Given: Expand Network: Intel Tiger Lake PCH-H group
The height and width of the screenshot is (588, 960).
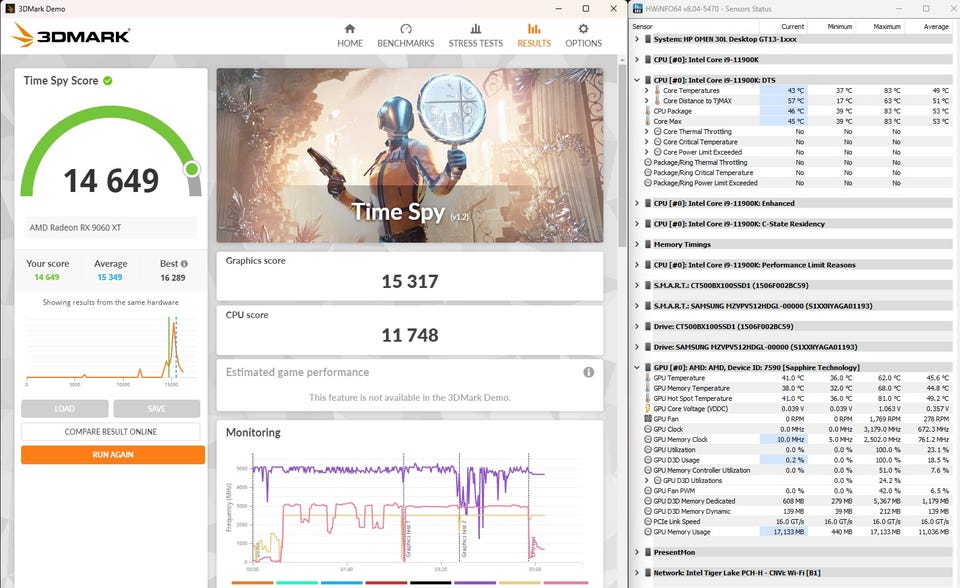Looking at the screenshot, I should tap(637, 573).
